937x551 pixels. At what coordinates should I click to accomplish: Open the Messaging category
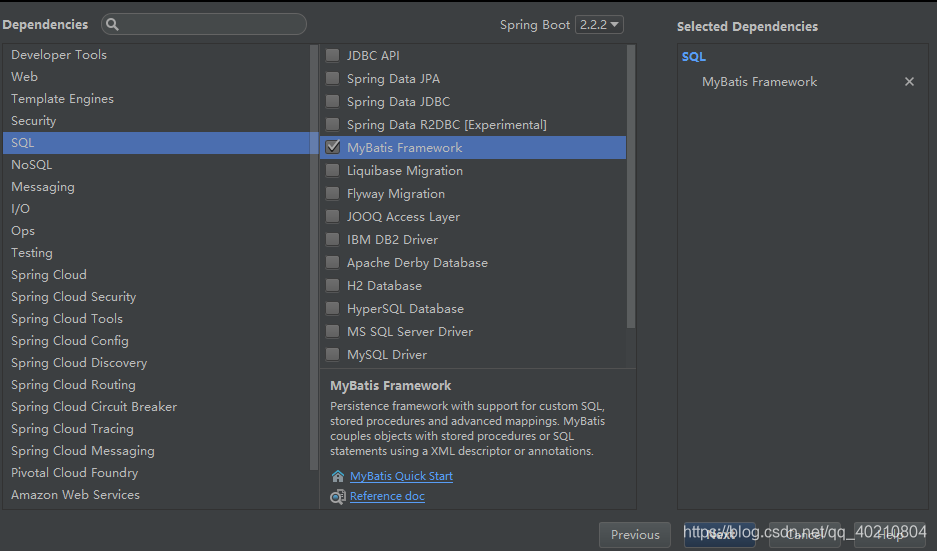[x=157, y=187]
